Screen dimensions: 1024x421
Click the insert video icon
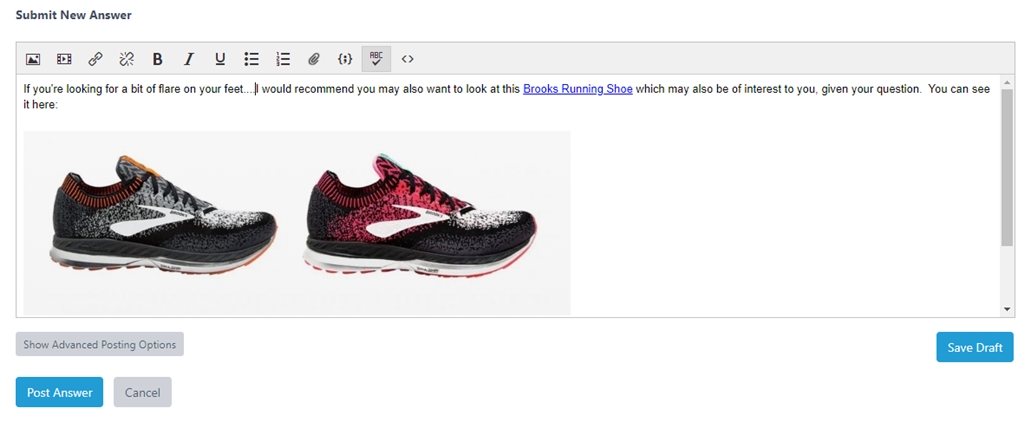pos(64,59)
